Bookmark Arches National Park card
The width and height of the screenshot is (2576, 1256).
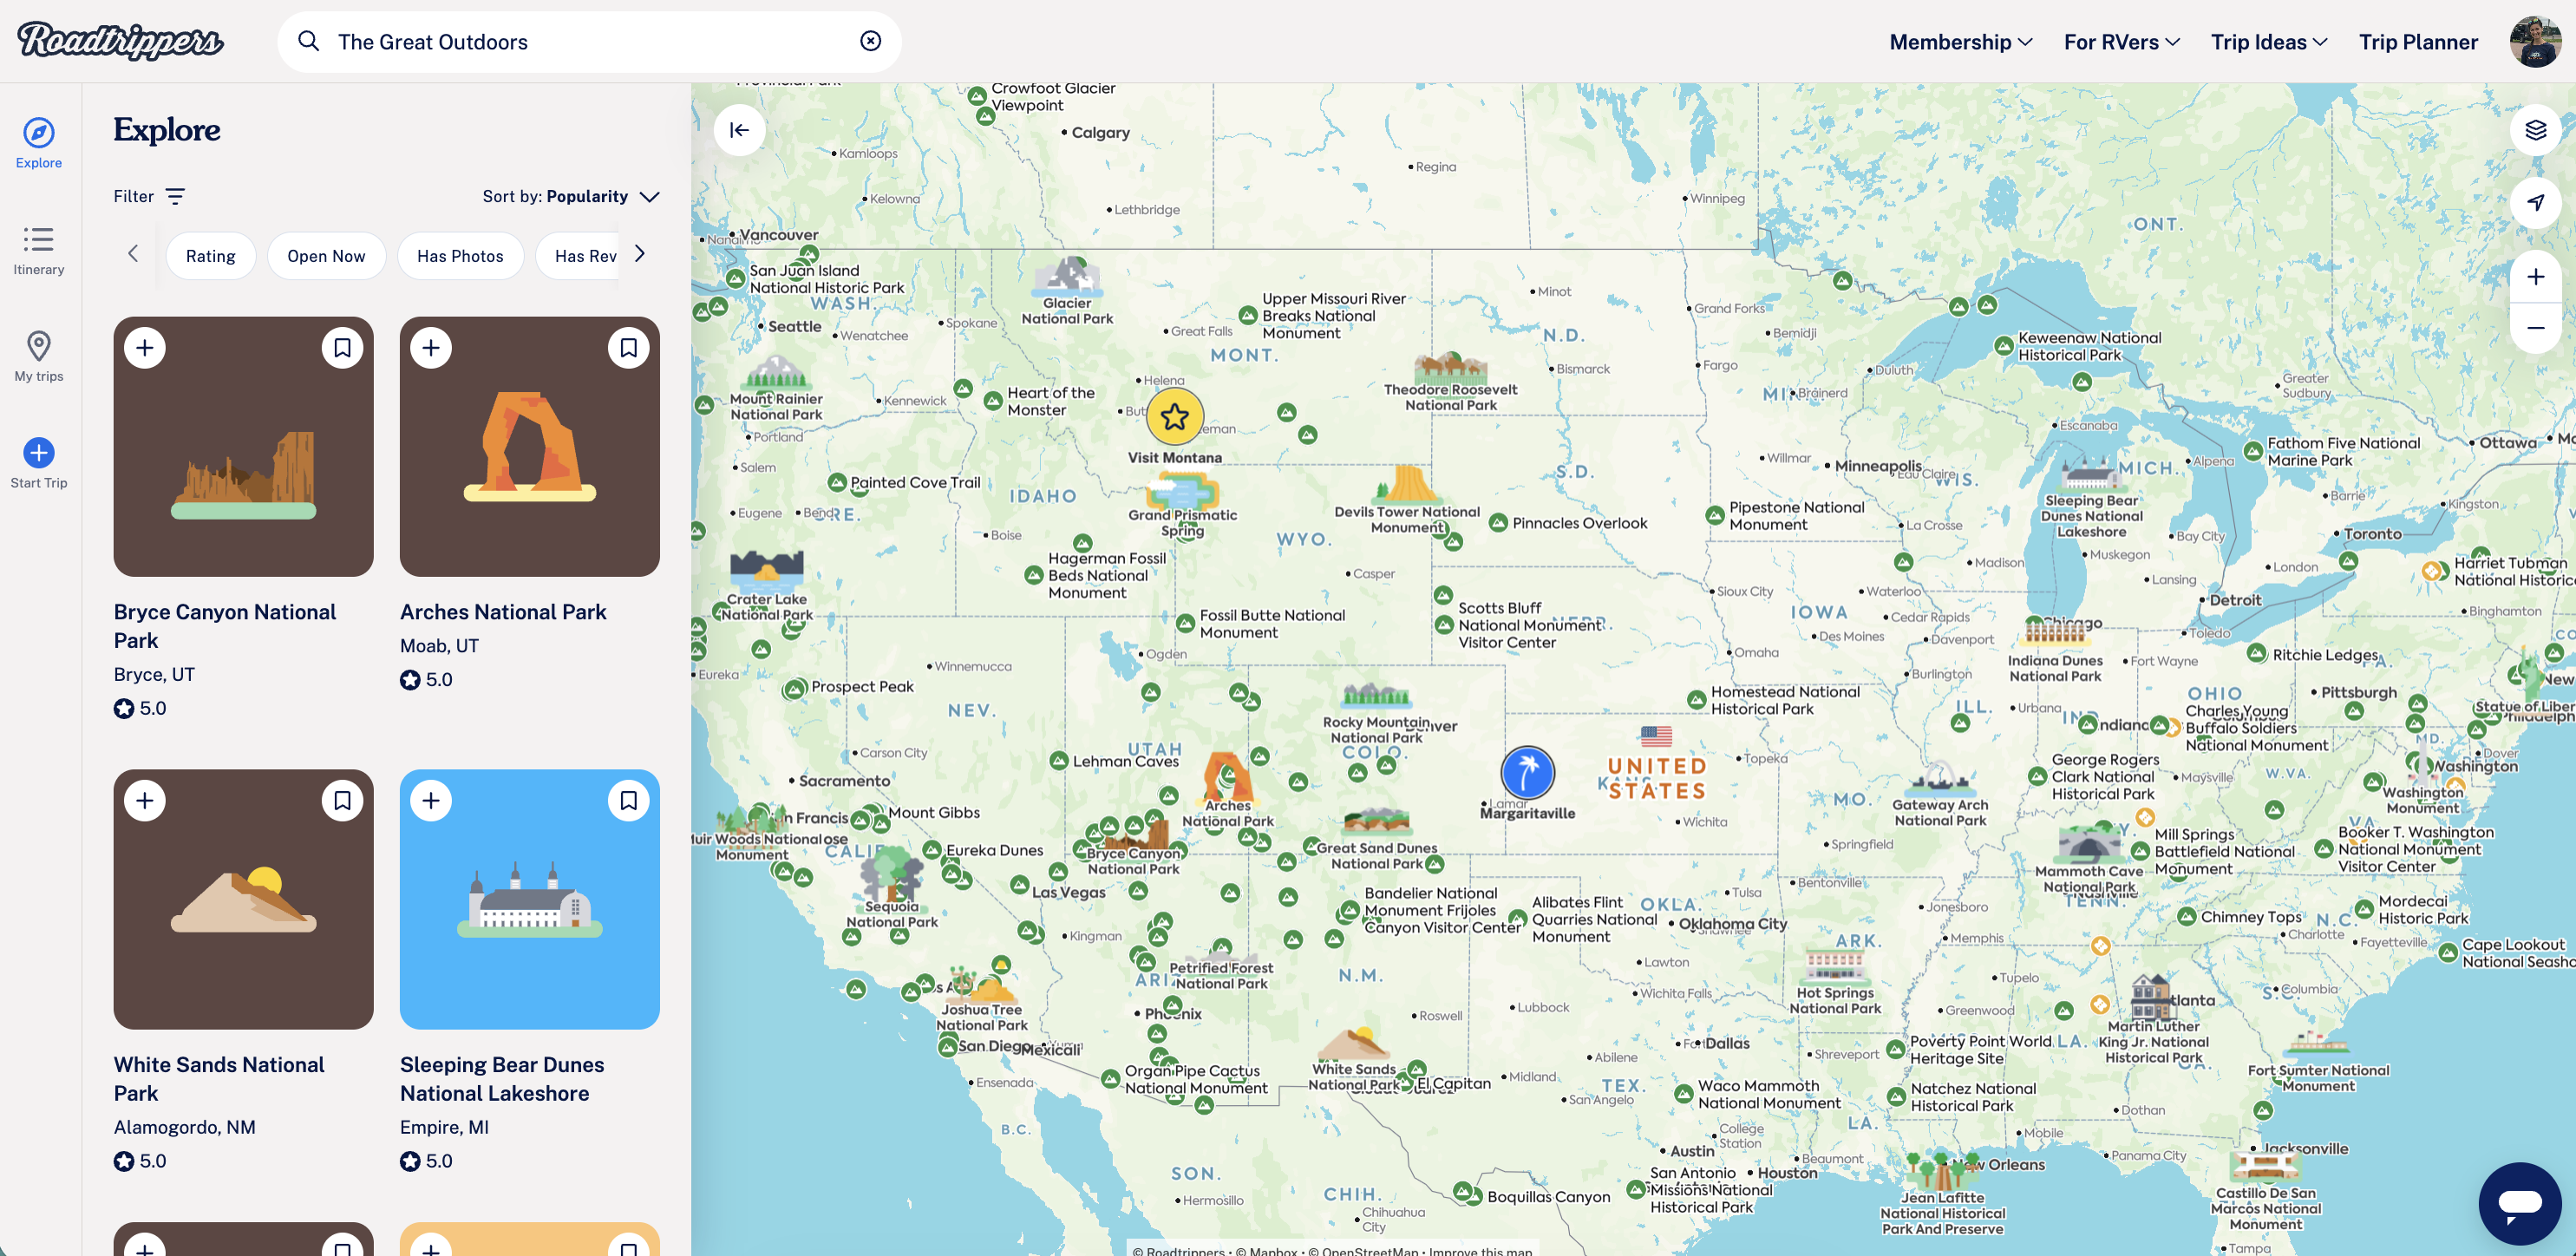(x=628, y=348)
